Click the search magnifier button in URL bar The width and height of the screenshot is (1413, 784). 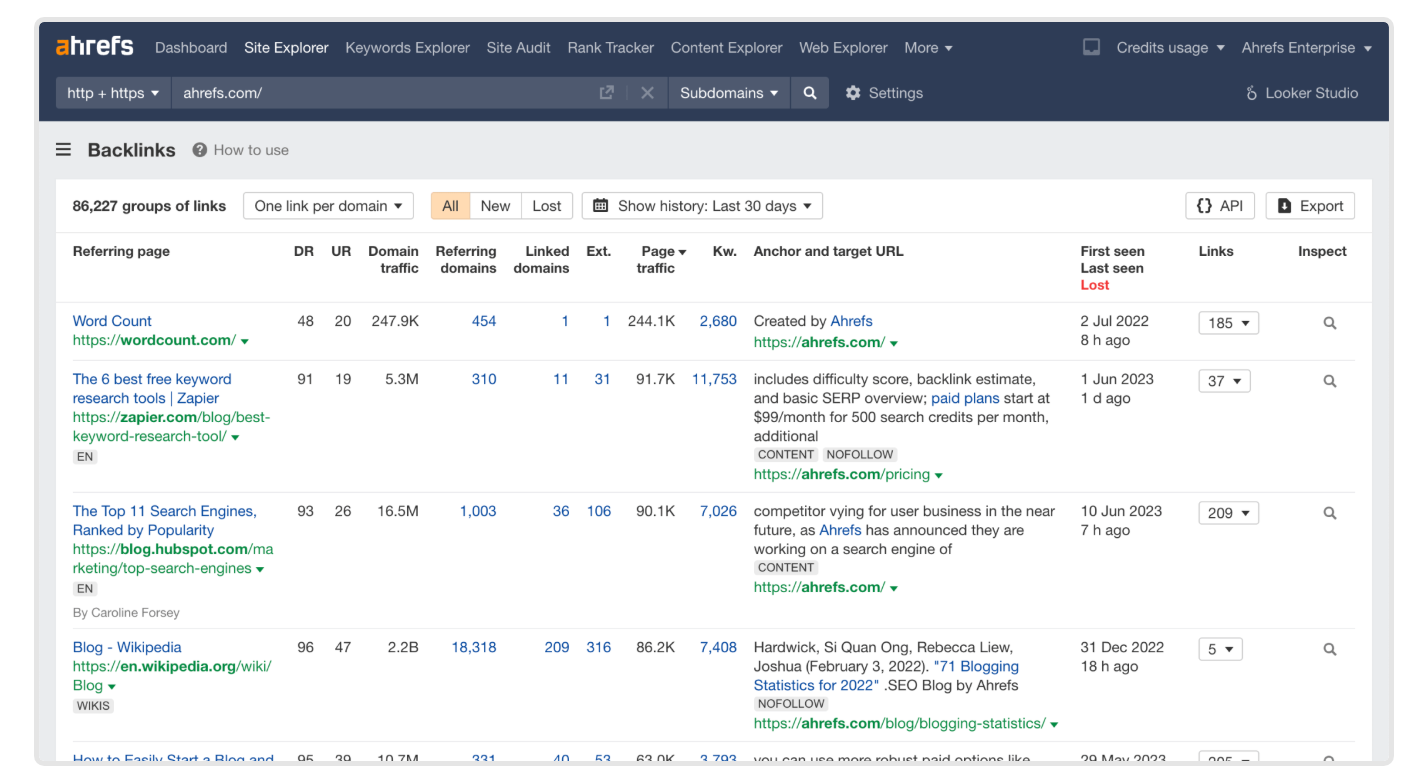click(809, 93)
